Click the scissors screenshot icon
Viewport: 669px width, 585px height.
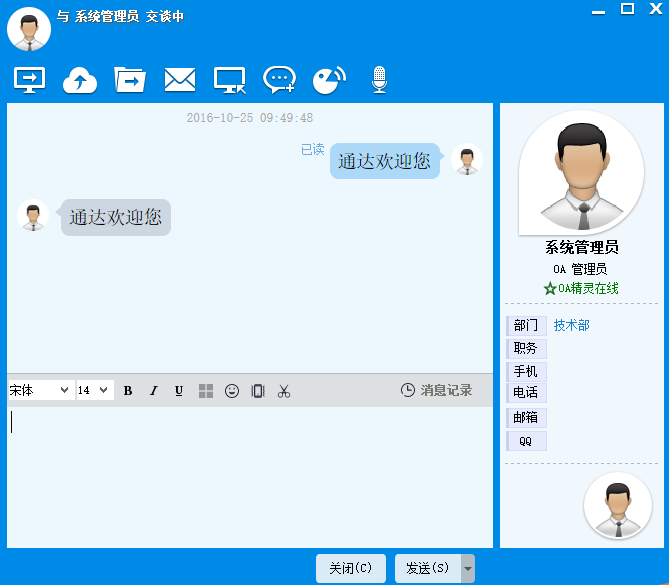pos(284,391)
